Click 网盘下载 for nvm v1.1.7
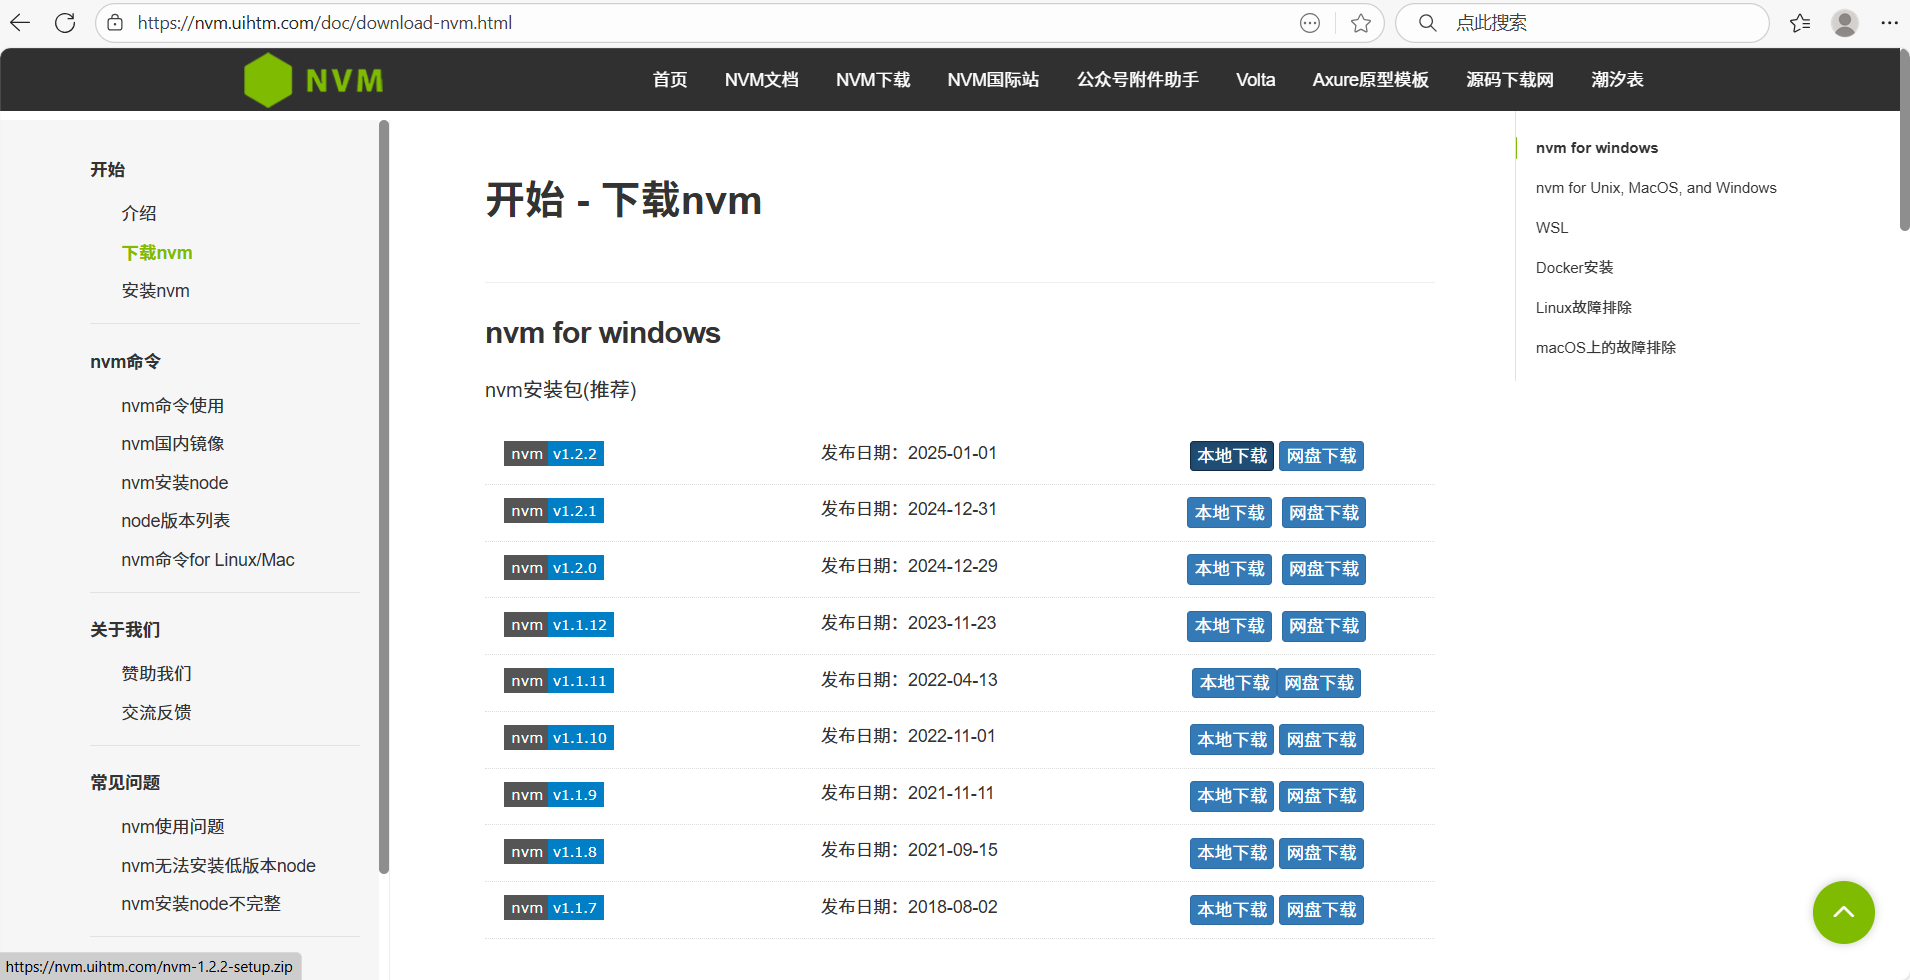Viewport: 1910px width, 980px height. [x=1321, y=910]
